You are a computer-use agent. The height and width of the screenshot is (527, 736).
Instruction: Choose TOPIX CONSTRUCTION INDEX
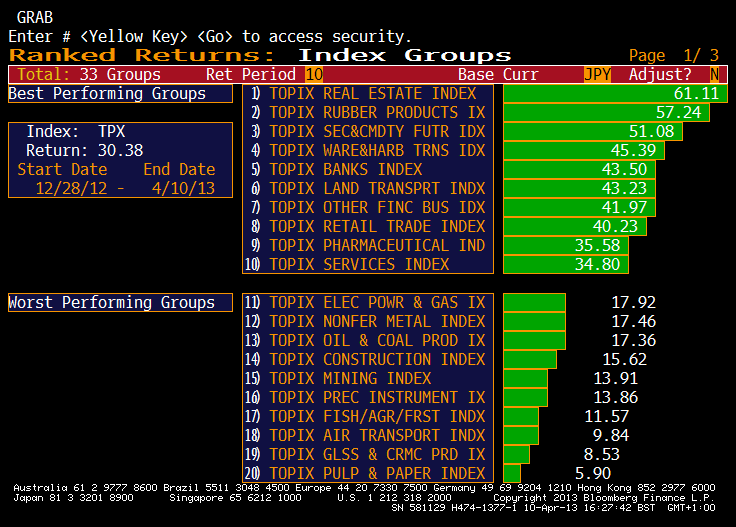click(x=368, y=359)
